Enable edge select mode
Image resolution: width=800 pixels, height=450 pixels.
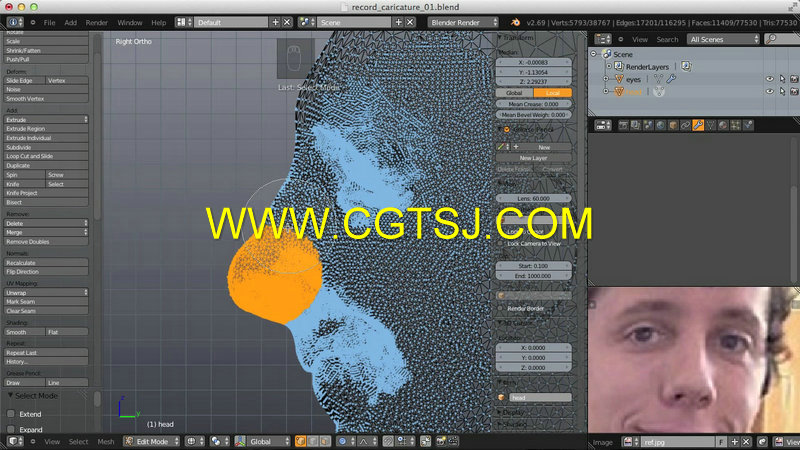coord(312,441)
